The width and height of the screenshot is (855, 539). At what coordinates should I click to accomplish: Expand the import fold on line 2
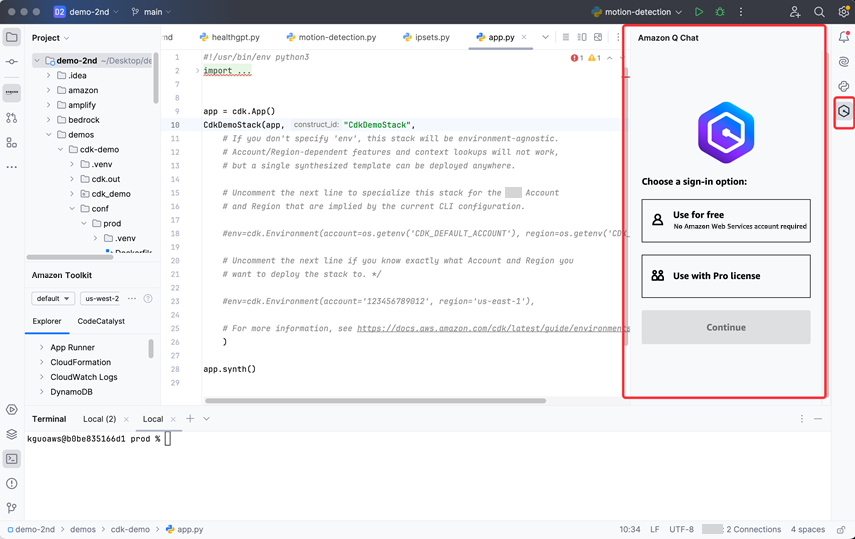click(197, 70)
